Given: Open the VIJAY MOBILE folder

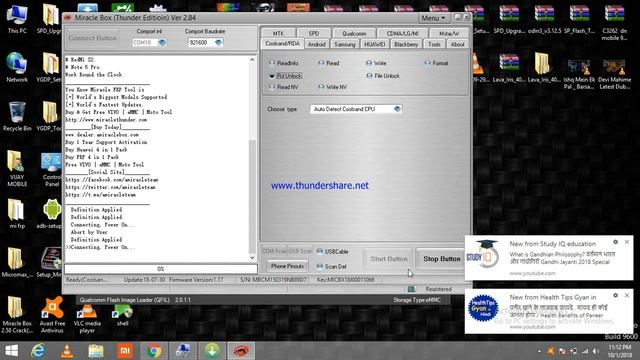Looking at the screenshot, I should point(17,168).
